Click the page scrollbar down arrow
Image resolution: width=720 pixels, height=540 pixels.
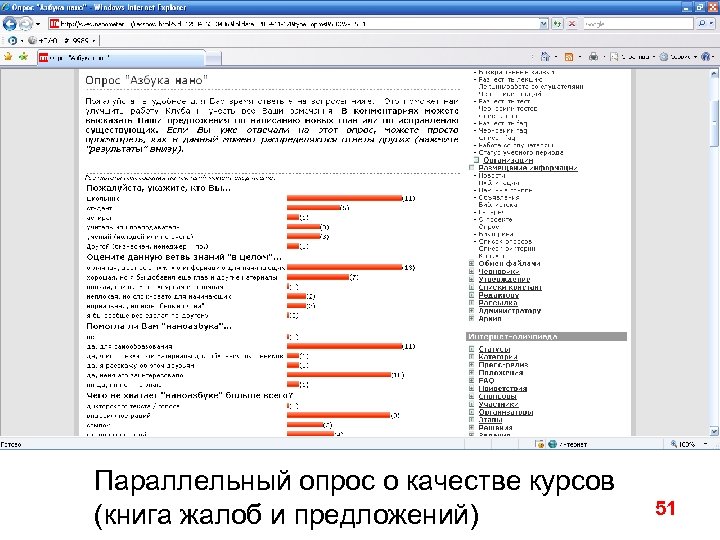714,431
